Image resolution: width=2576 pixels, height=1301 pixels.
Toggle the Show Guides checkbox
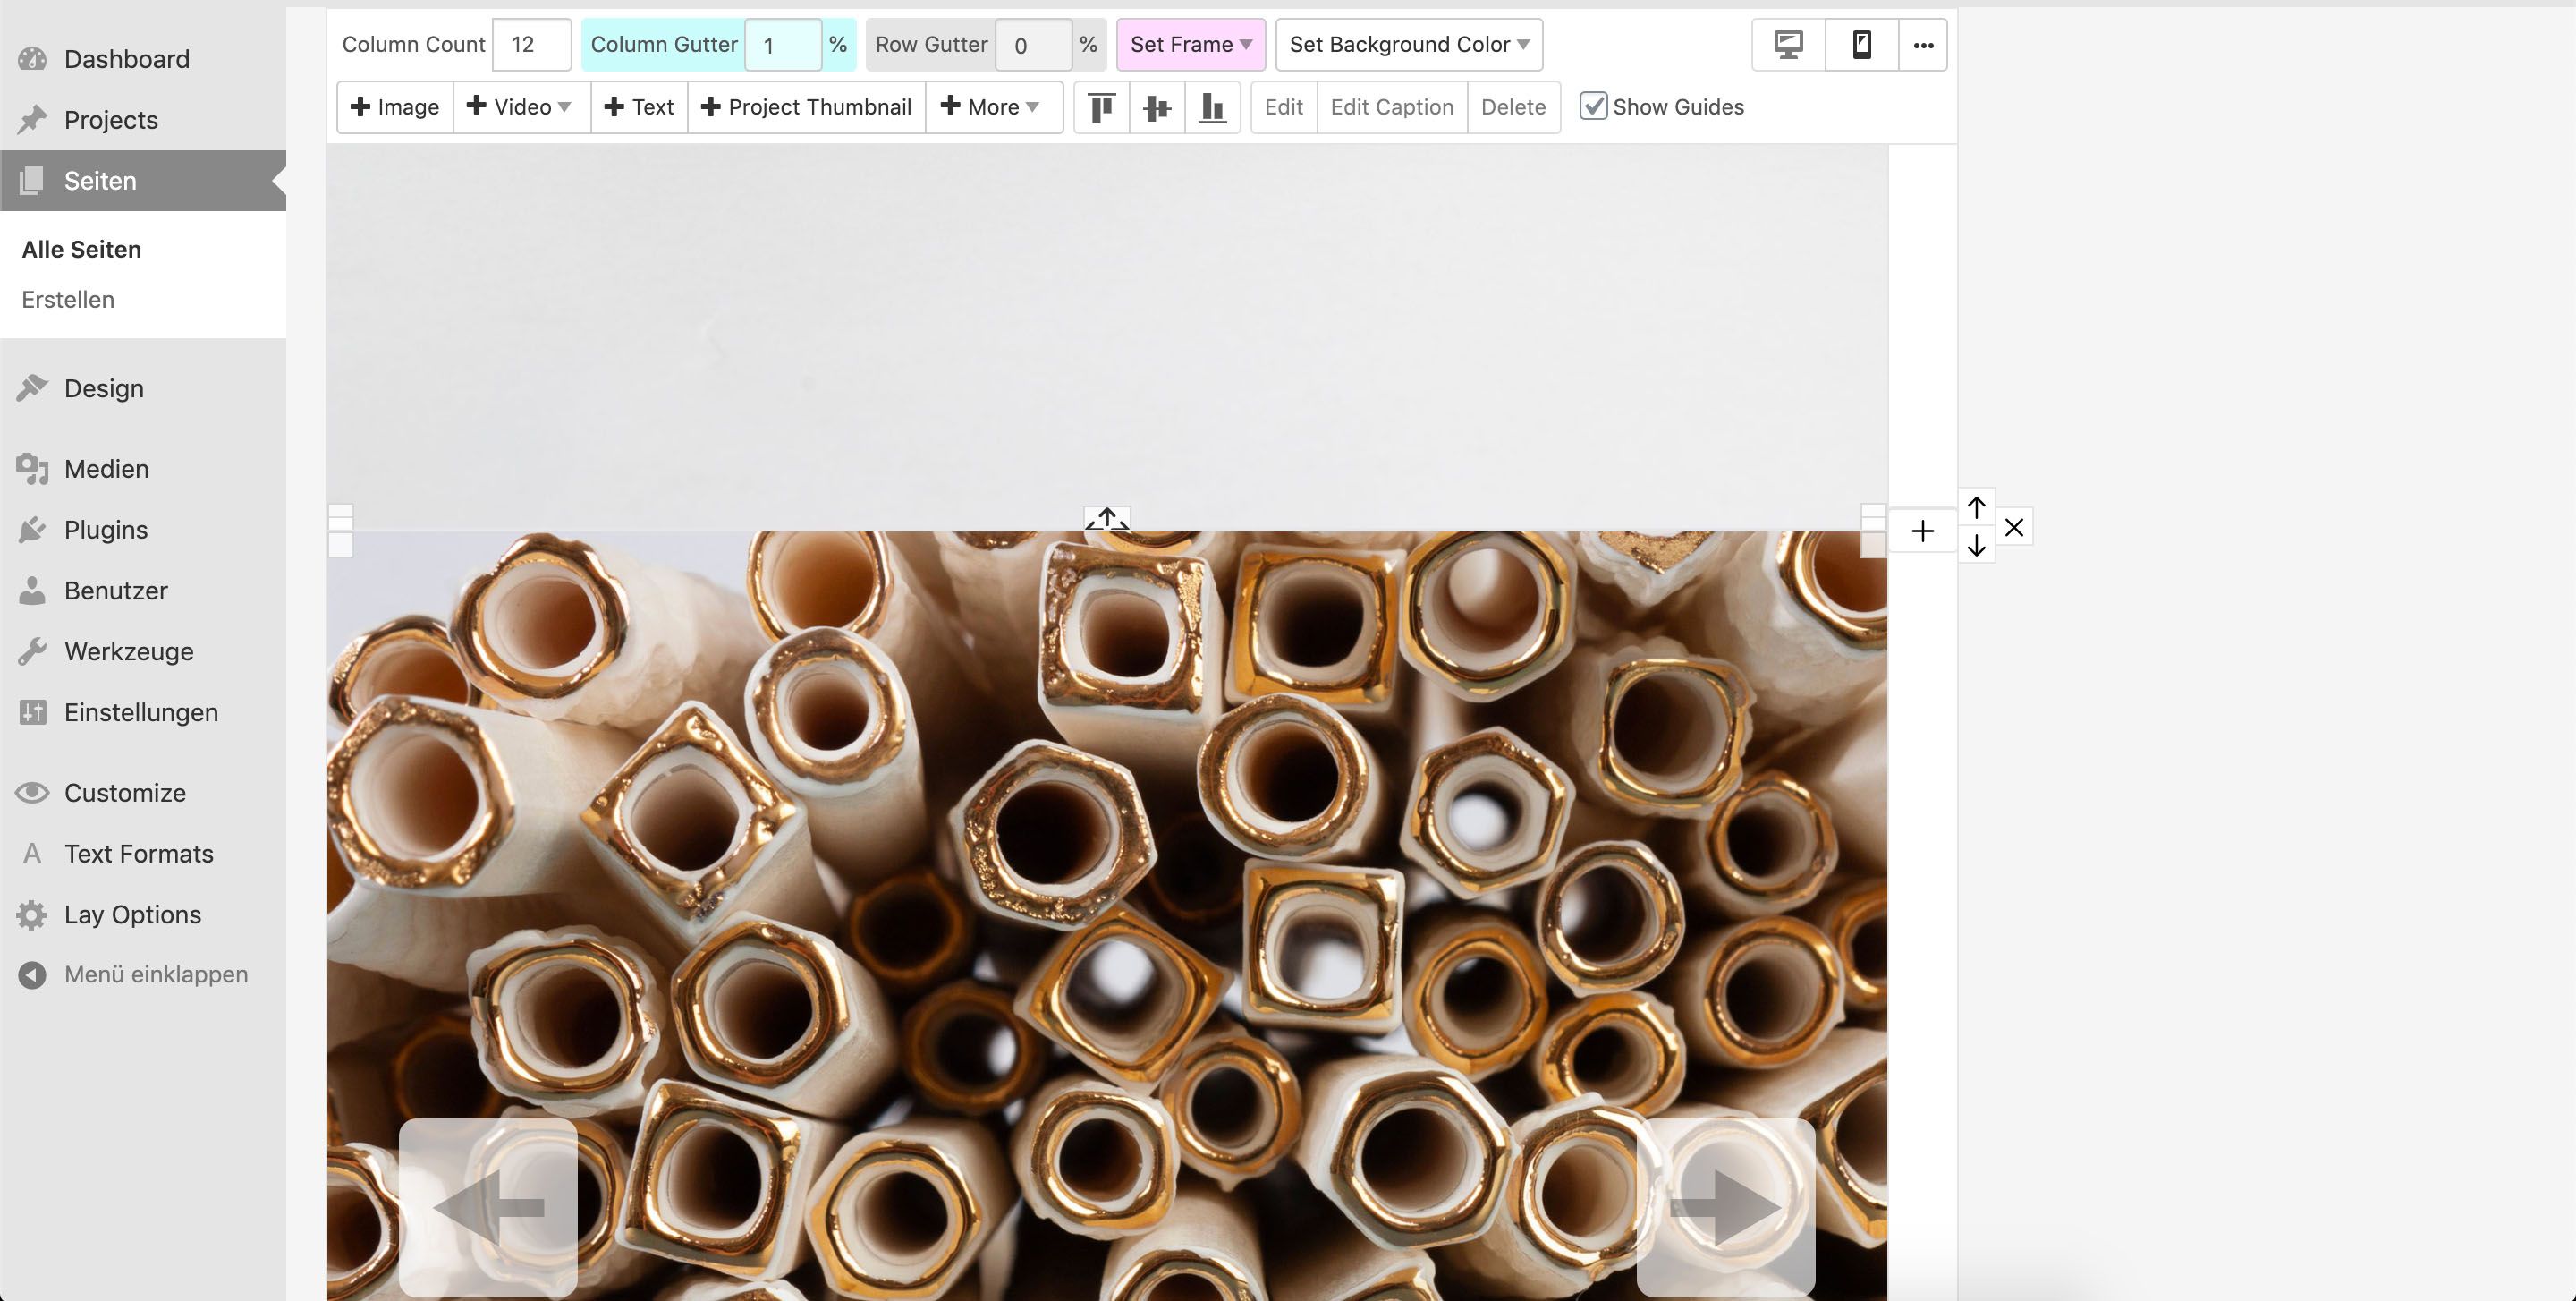pyautogui.click(x=1593, y=106)
